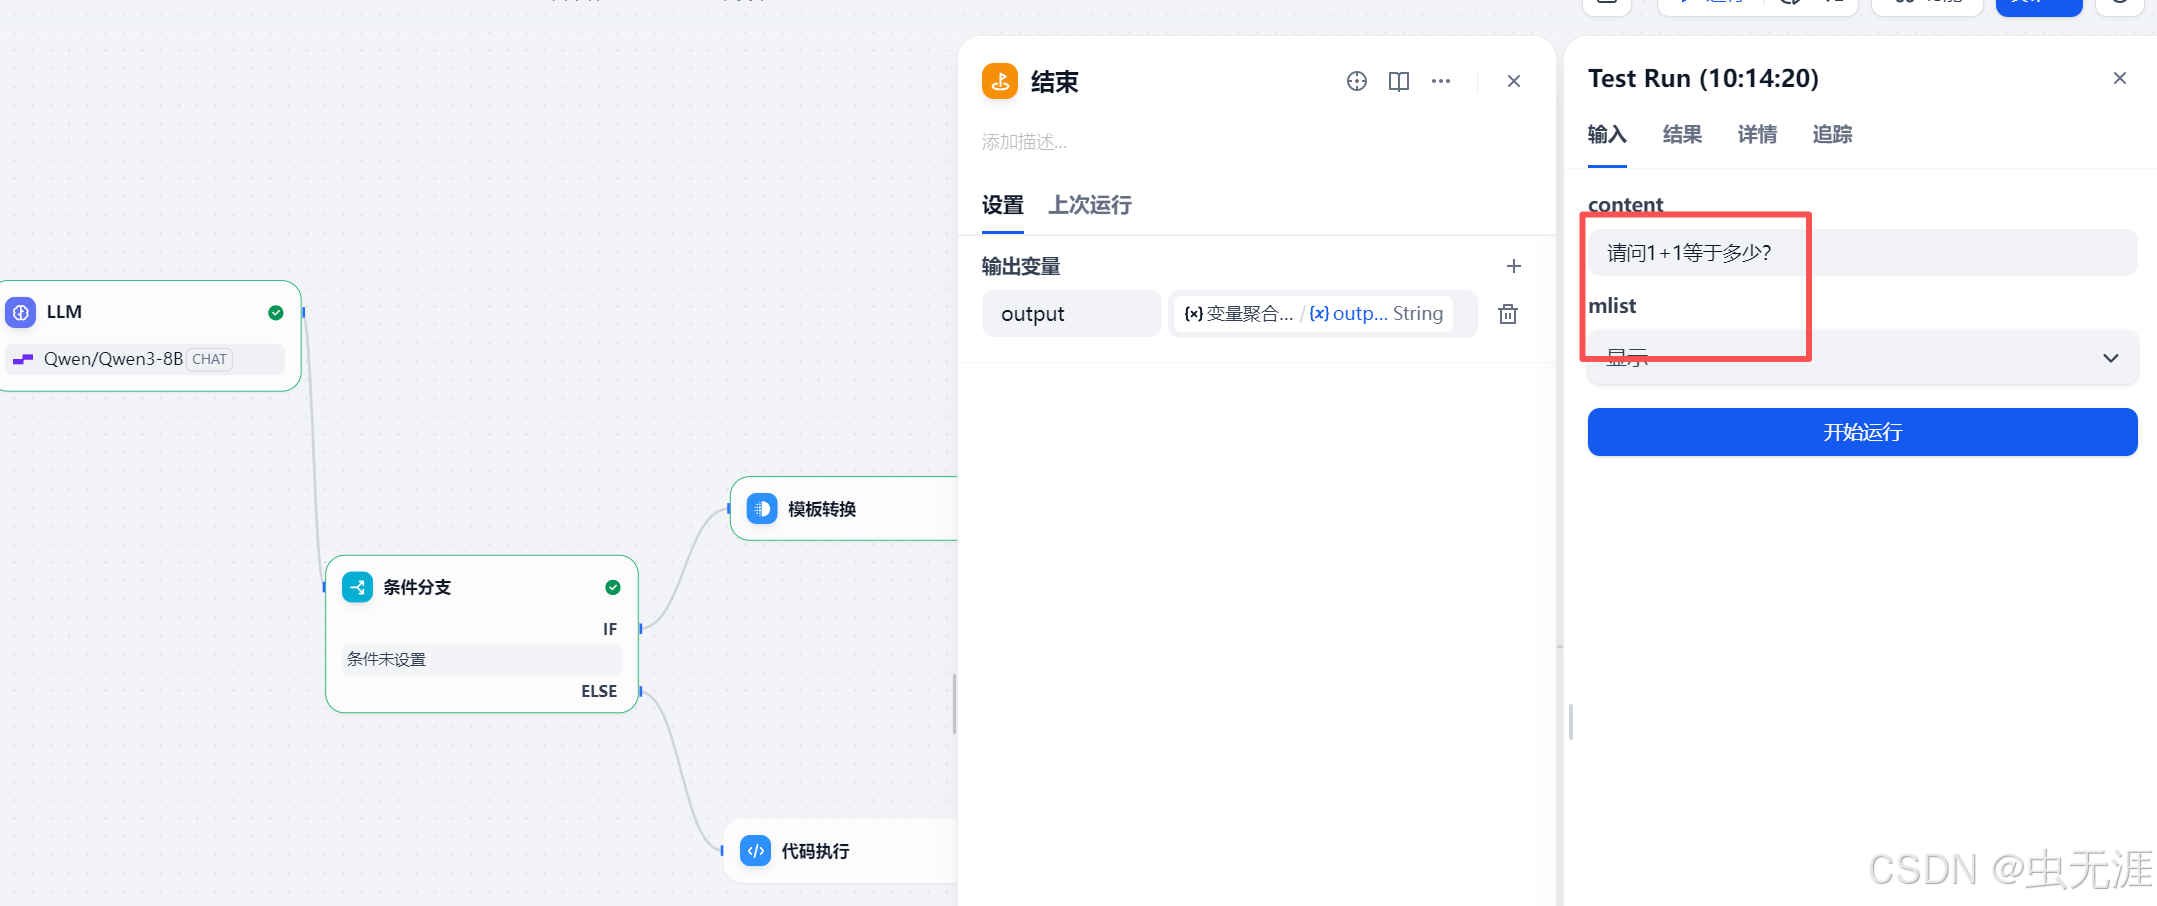Click the 代码执行 code execution node icon

point(755,850)
